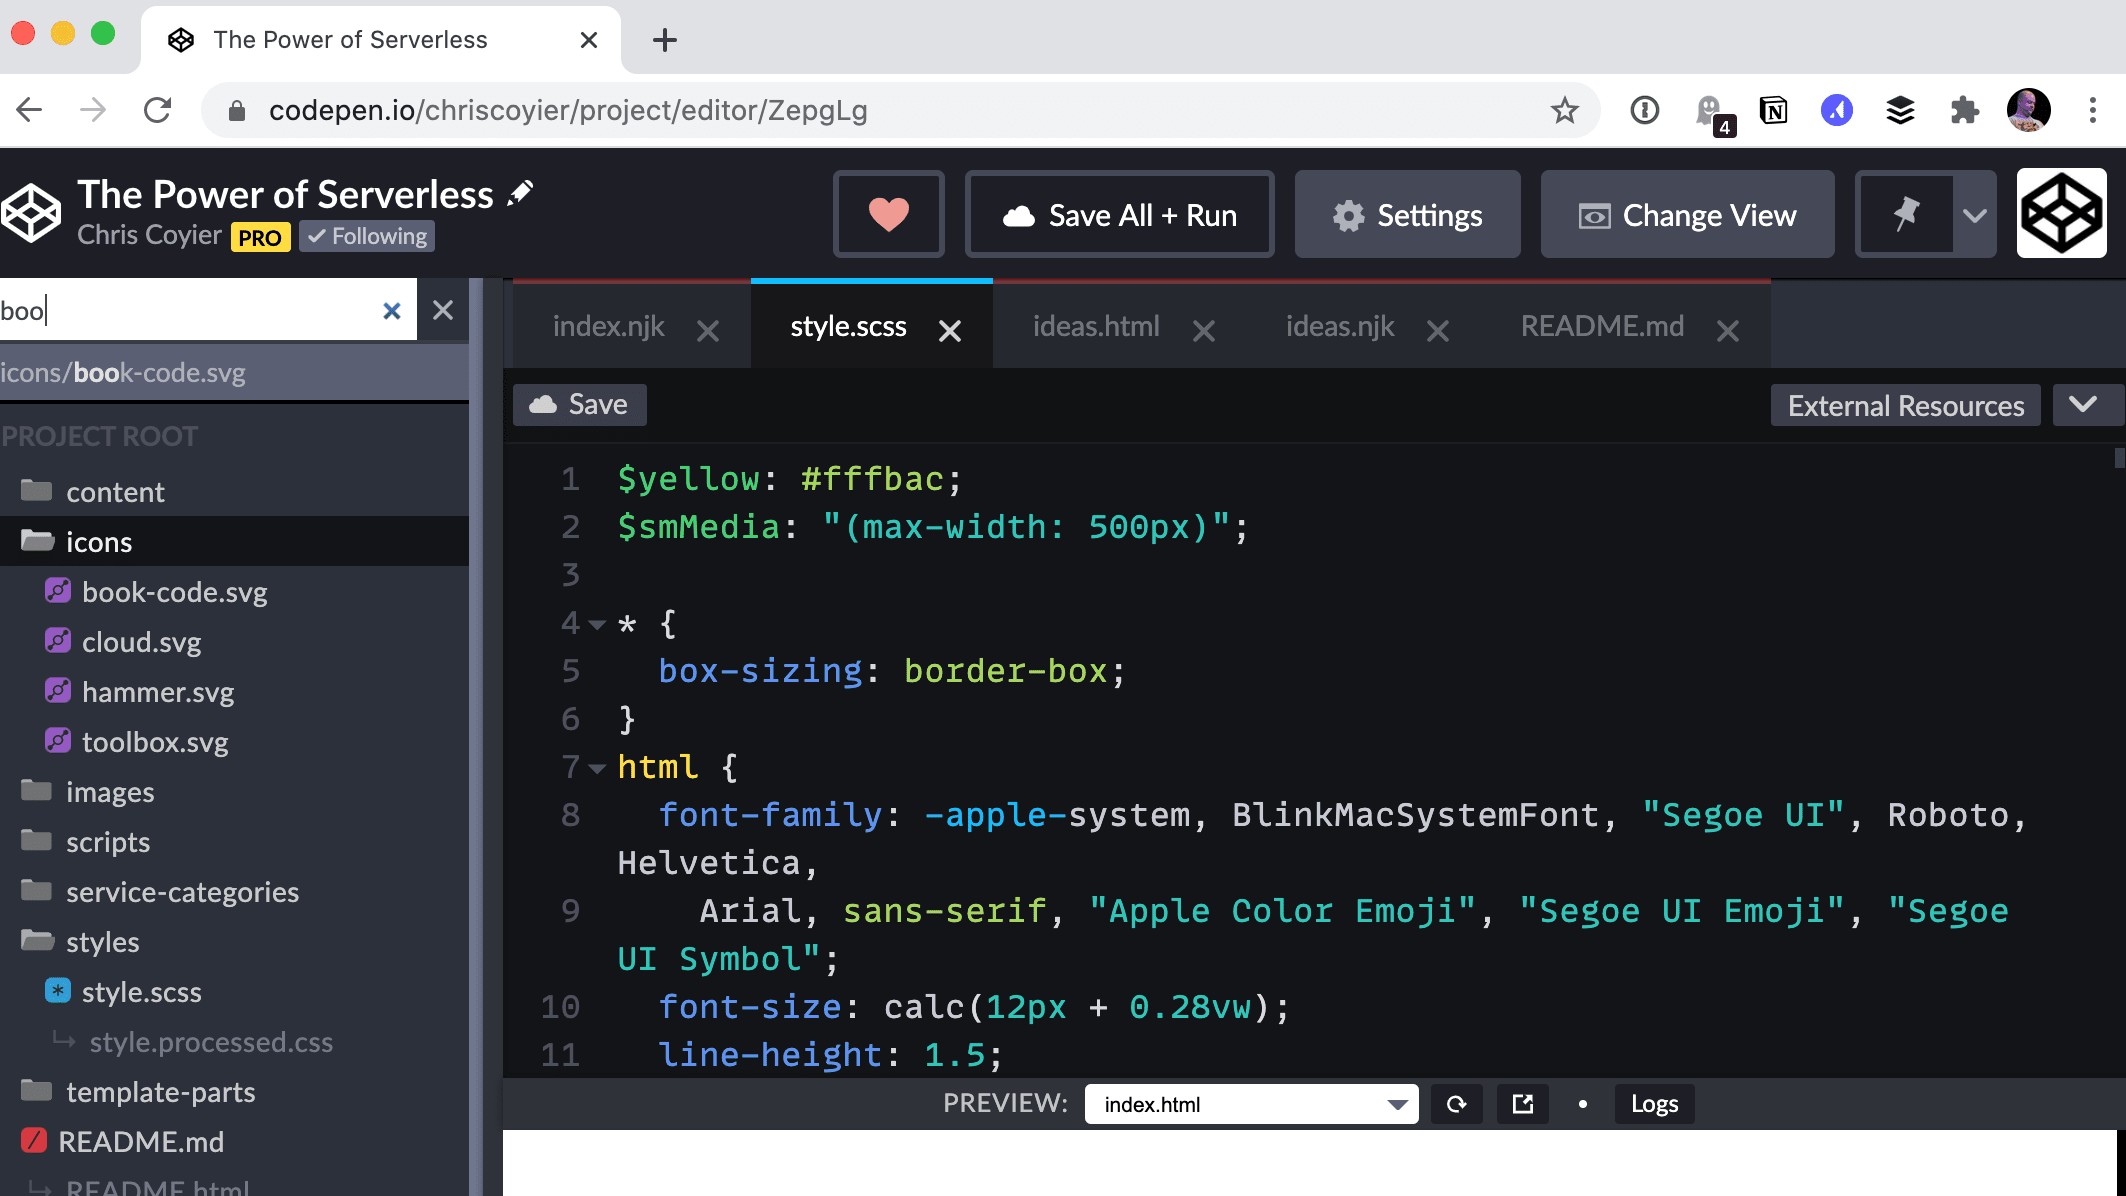Click the Save All + Run button
The width and height of the screenshot is (2126, 1196).
click(1119, 214)
